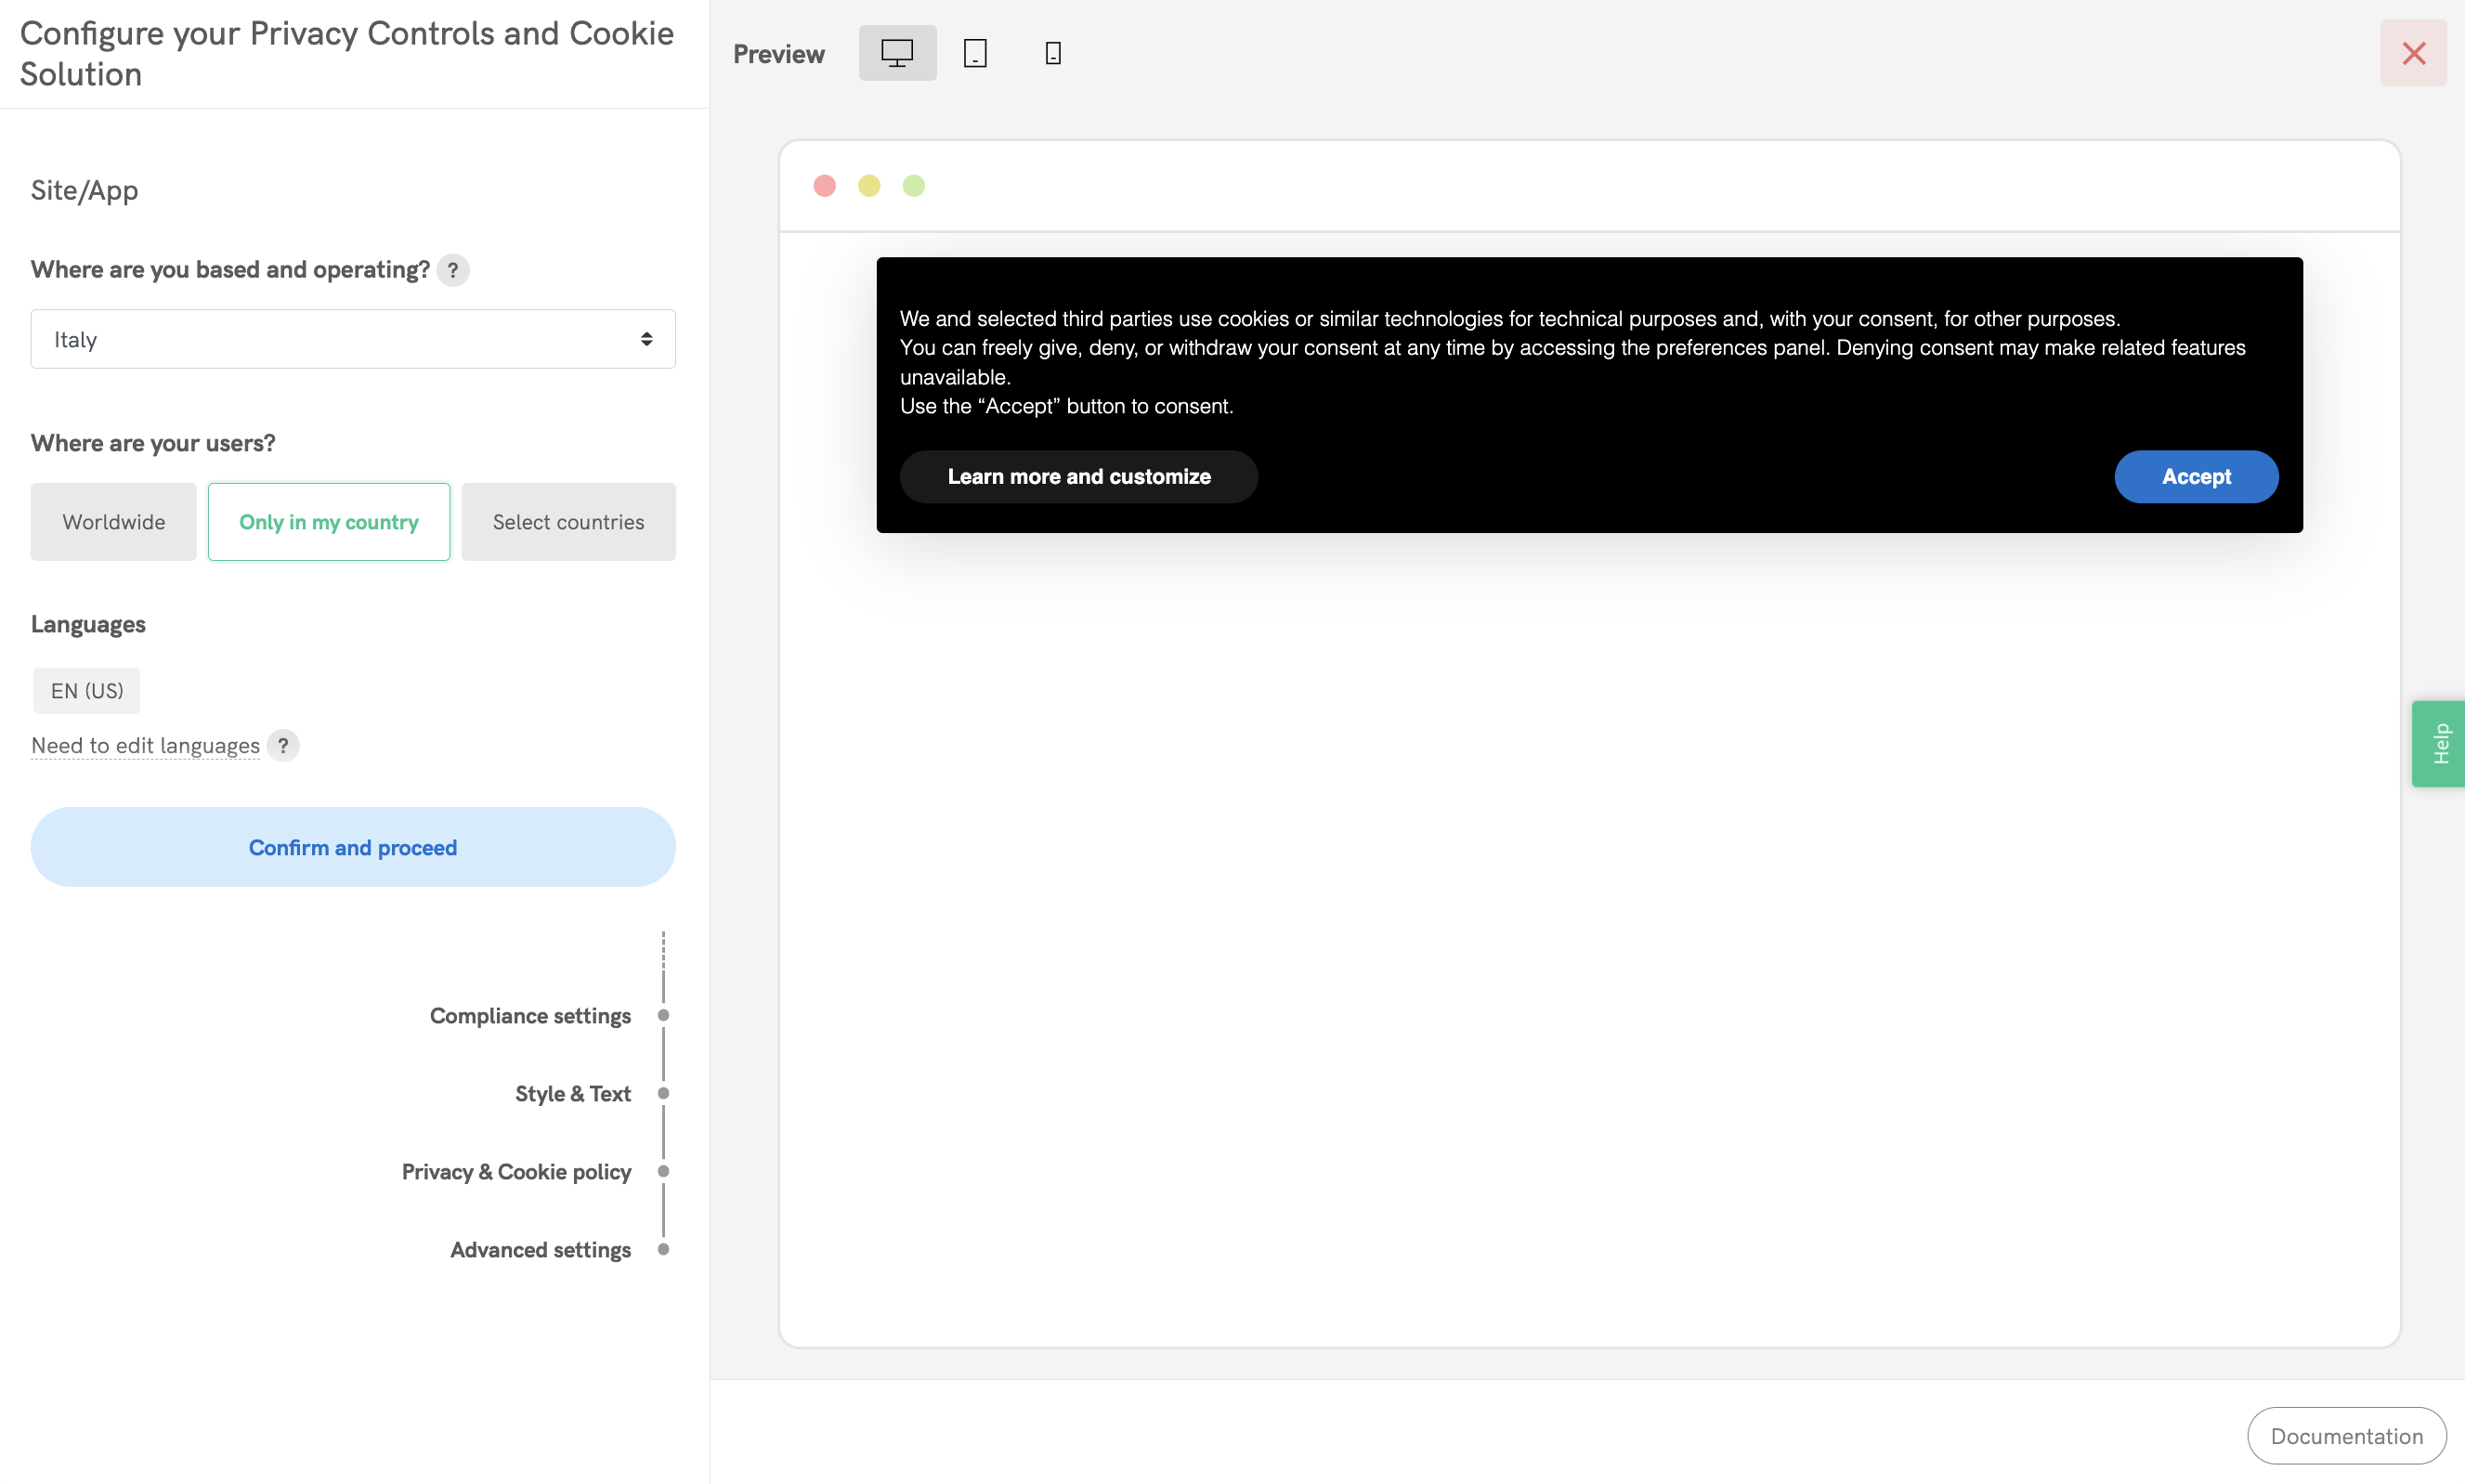The image size is (2465, 1484).
Task: Click the red traffic light dot
Action: pyautogui.click(x=823, y=185)
